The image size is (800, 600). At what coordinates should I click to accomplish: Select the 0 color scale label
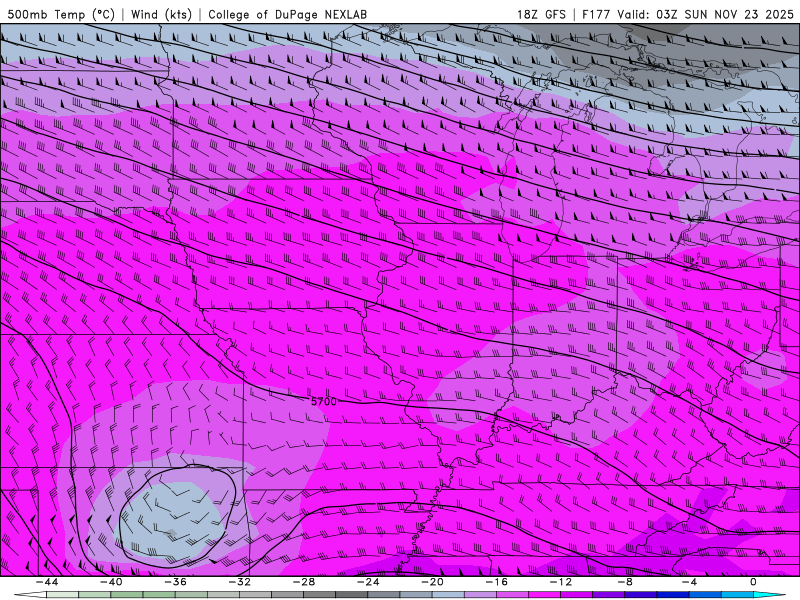click(x=754, y=582)
